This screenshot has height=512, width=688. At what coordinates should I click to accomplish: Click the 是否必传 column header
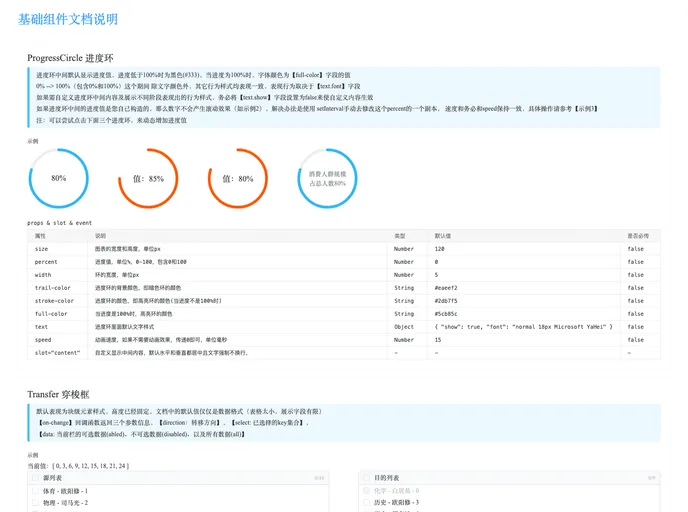pyautogui.click(x=636, y=235)
